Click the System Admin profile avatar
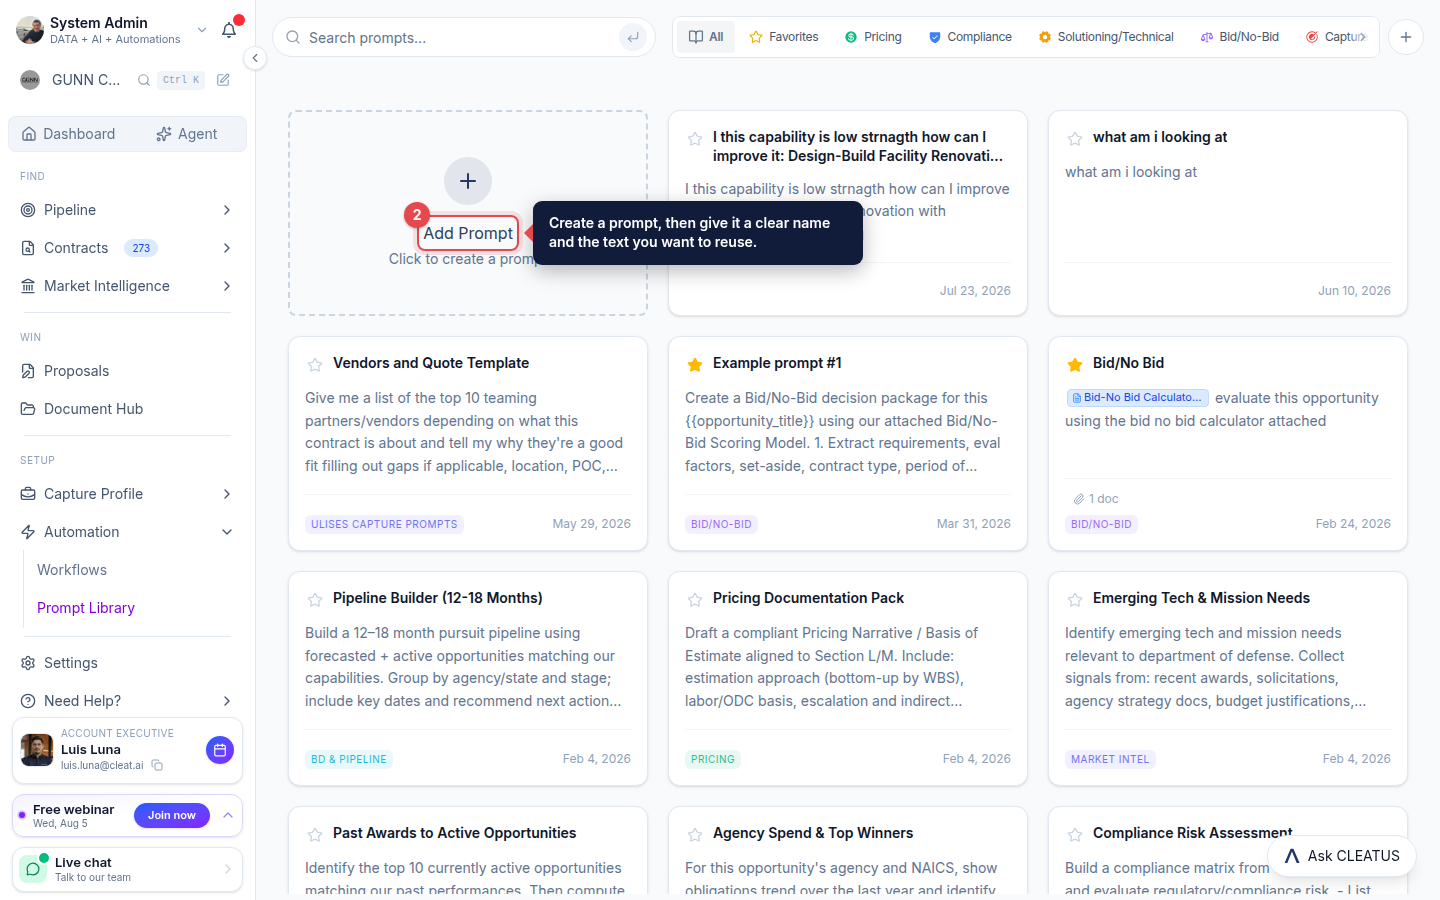Viewport: 1440px width, 900px height. point(30,30)
